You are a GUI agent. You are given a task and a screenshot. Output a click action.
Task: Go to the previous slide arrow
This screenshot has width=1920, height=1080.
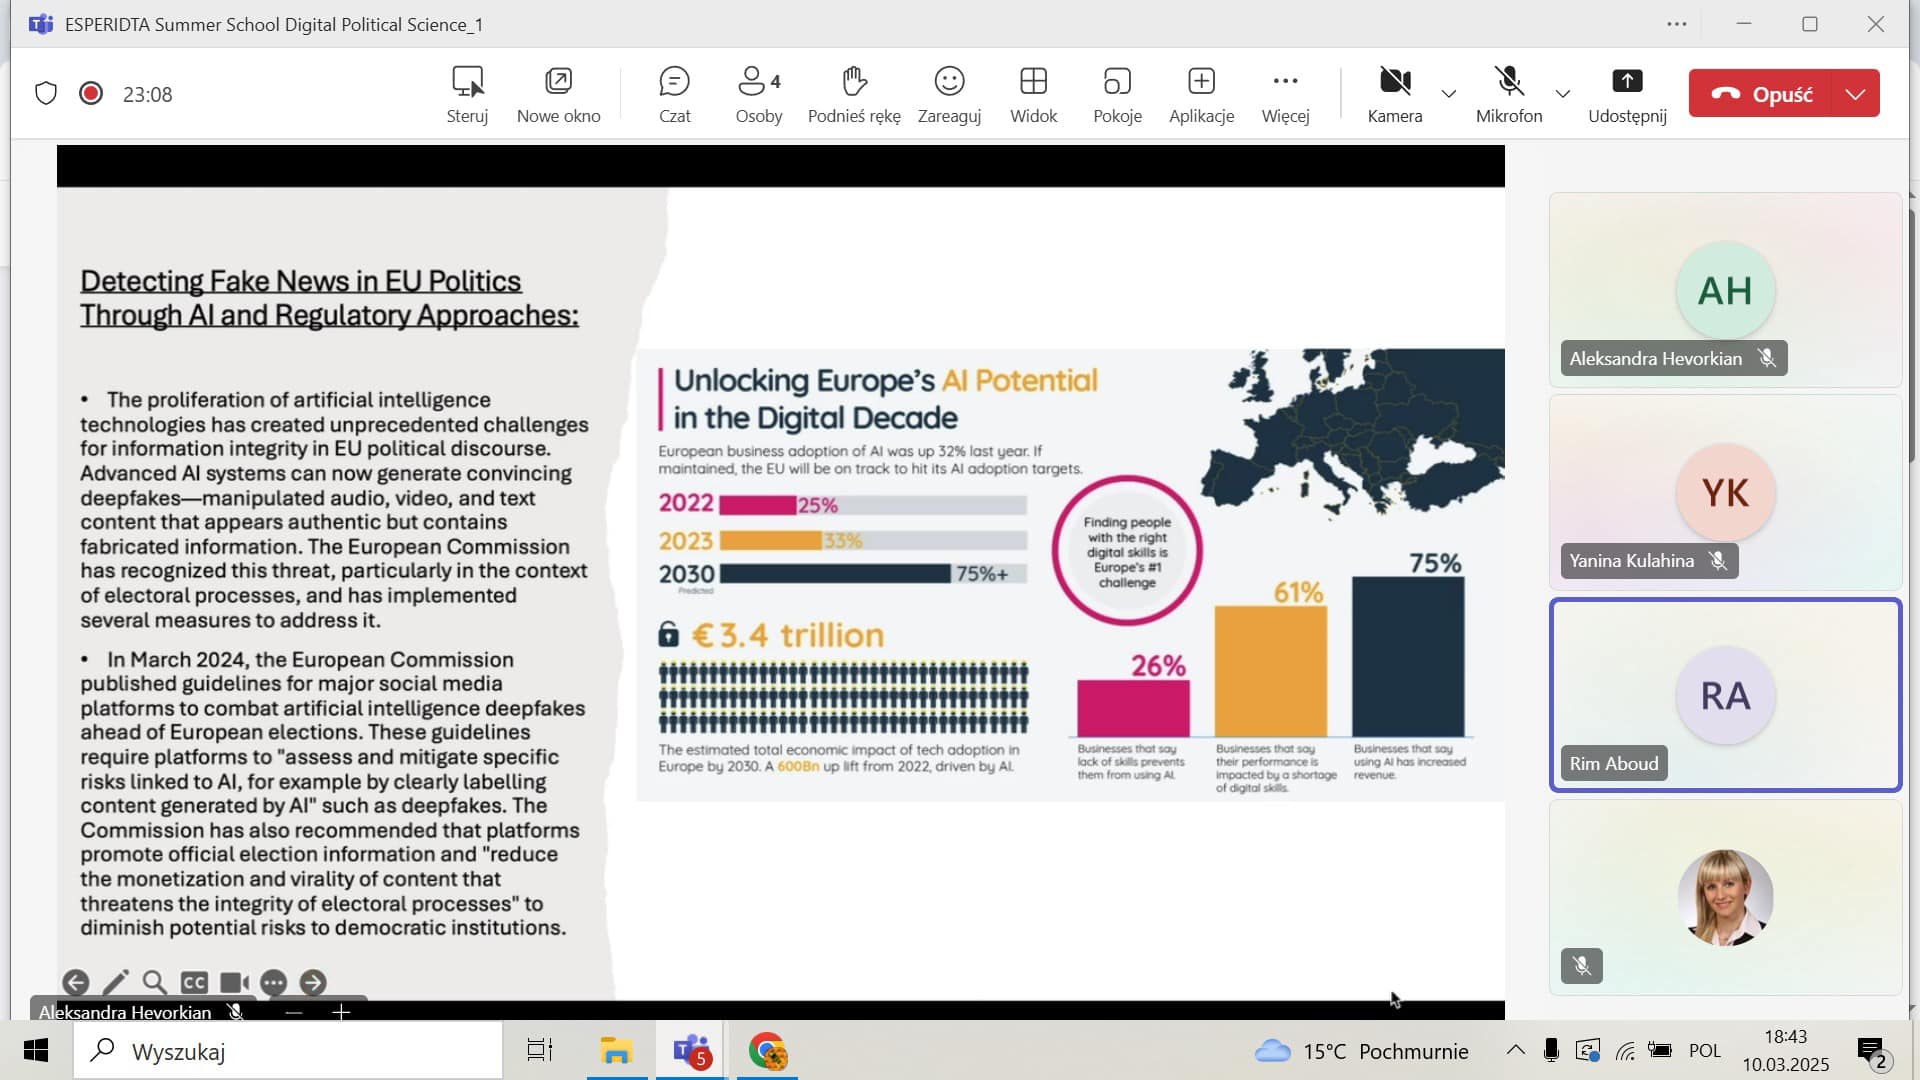click(x=76, y=983)
